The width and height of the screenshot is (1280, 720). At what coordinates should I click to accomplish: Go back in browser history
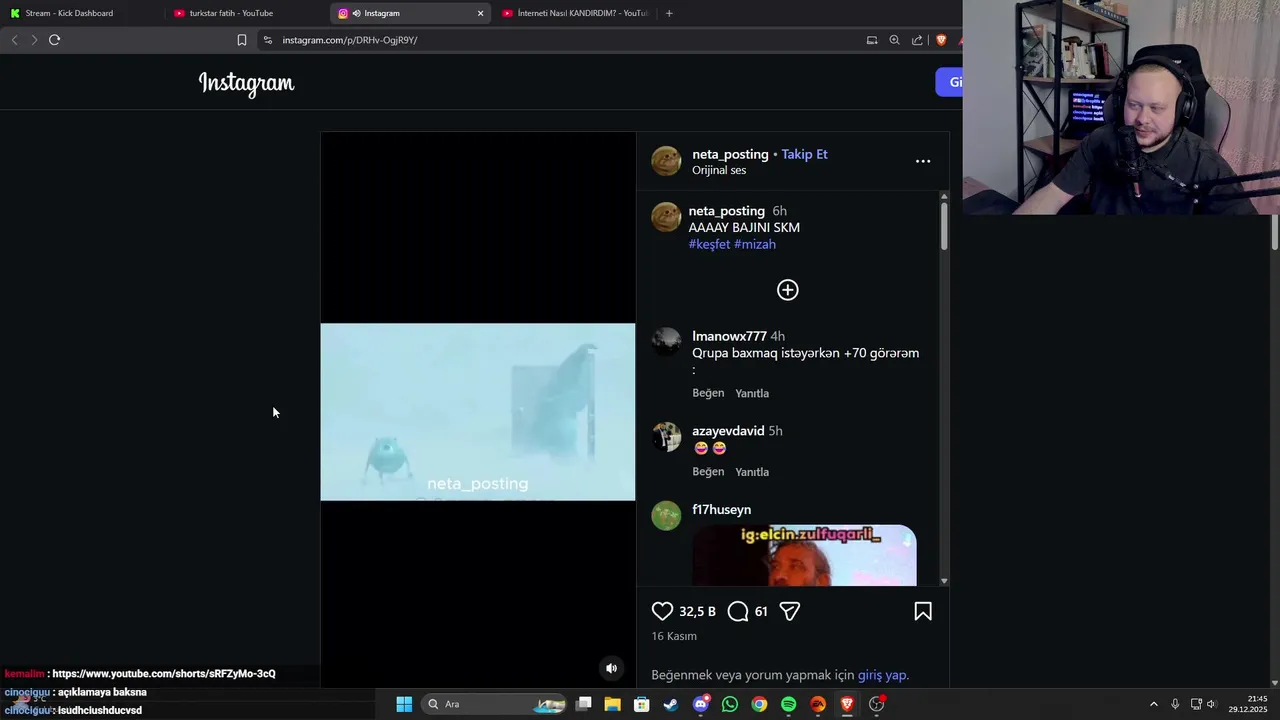pyautogui.click(x=14, y=40)
